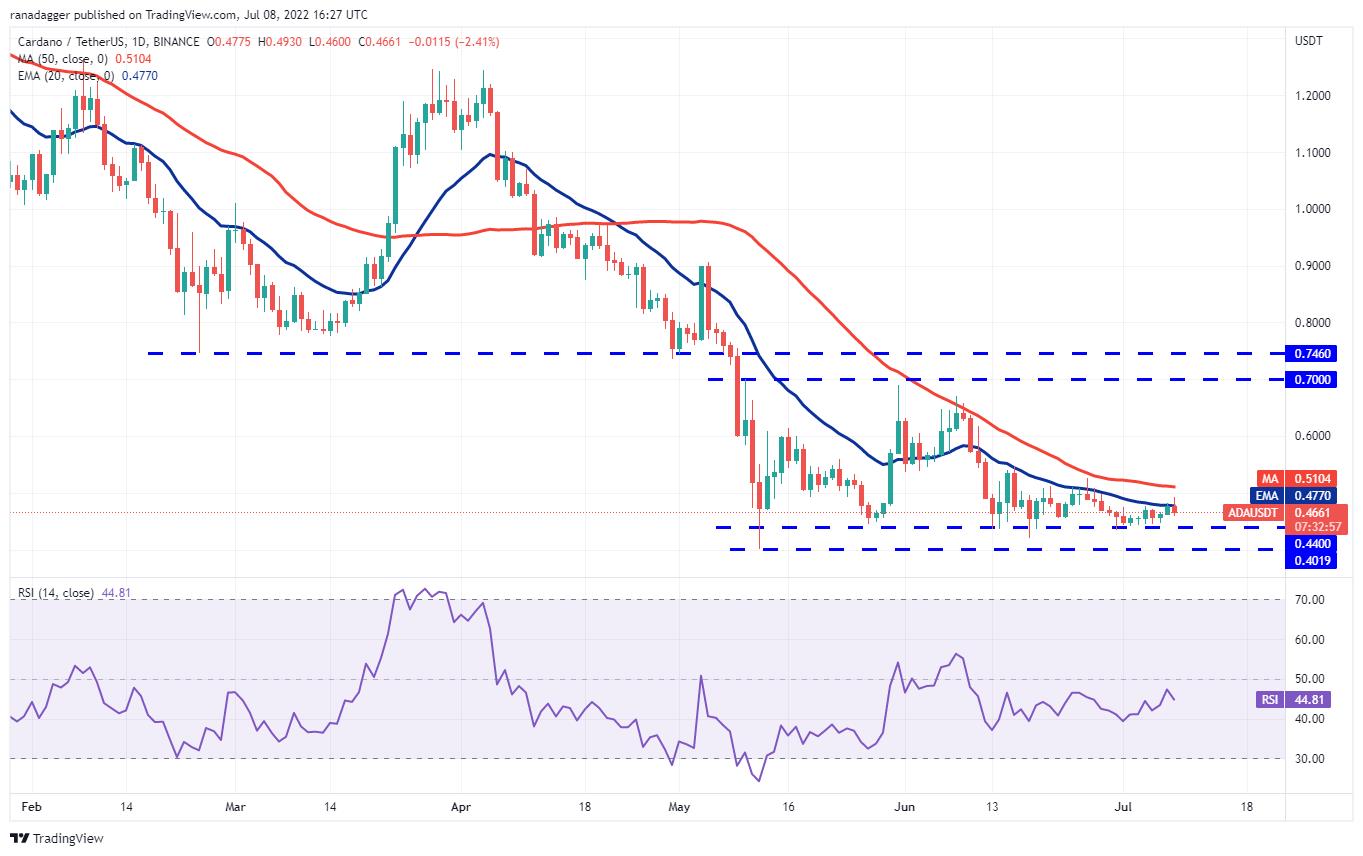Click the Jun date marker on time axis
The image size is (1363, 856).
click(904, 805)
